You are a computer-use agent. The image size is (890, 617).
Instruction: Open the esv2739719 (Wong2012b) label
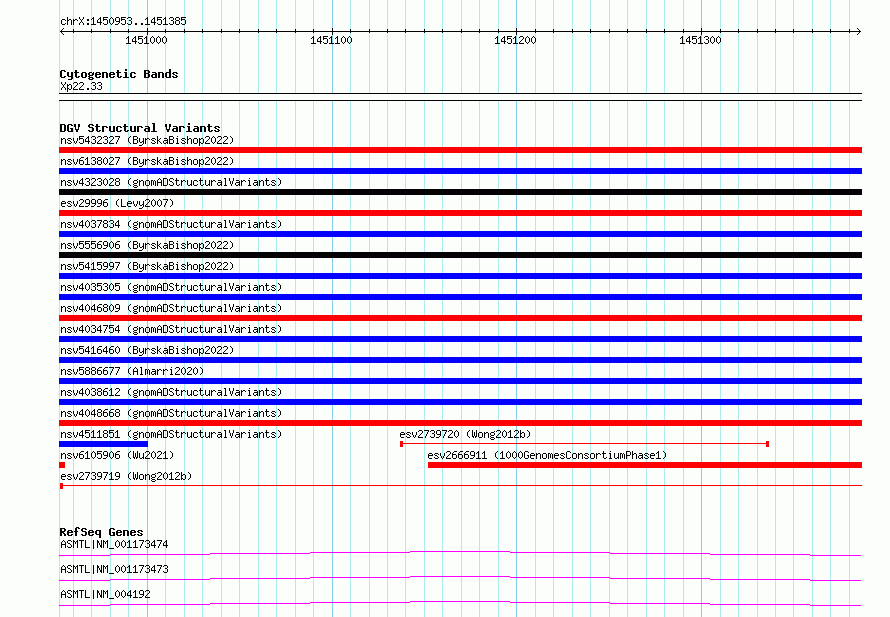pyautogui.click(x=126, y=476)
